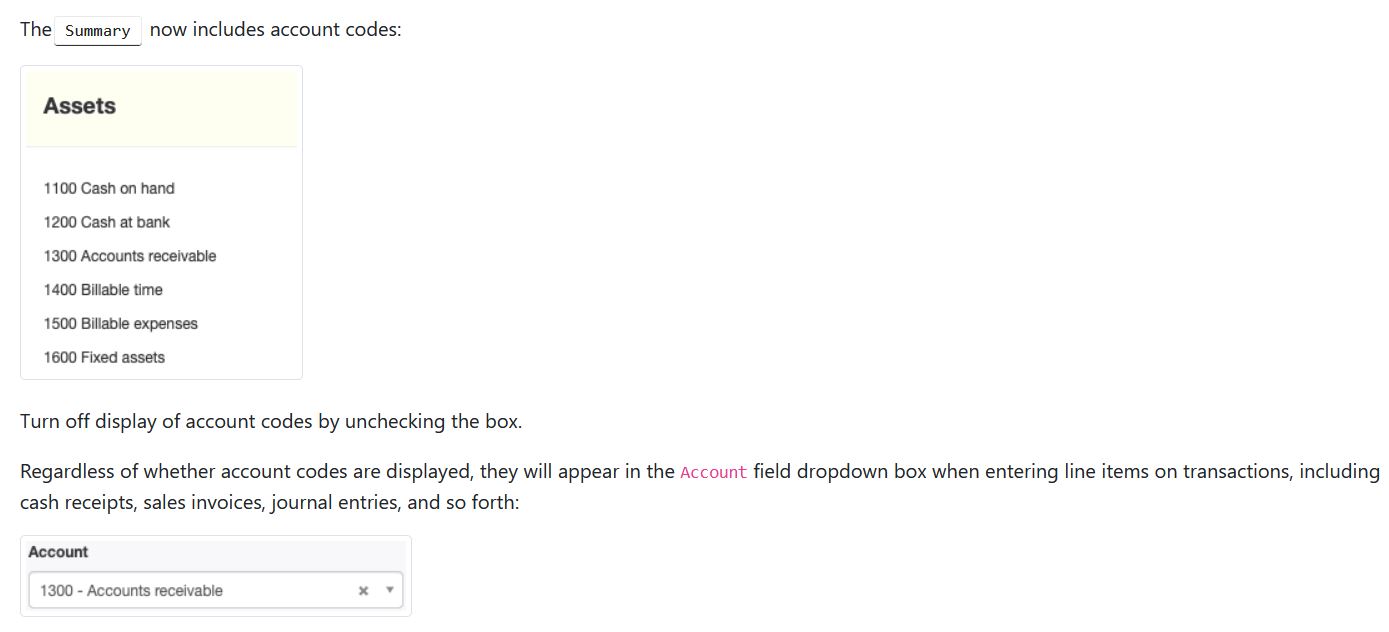The image size is (1389, 632).
Task: Click the Account label above the dropdown
Action: [x=58, y=552]
